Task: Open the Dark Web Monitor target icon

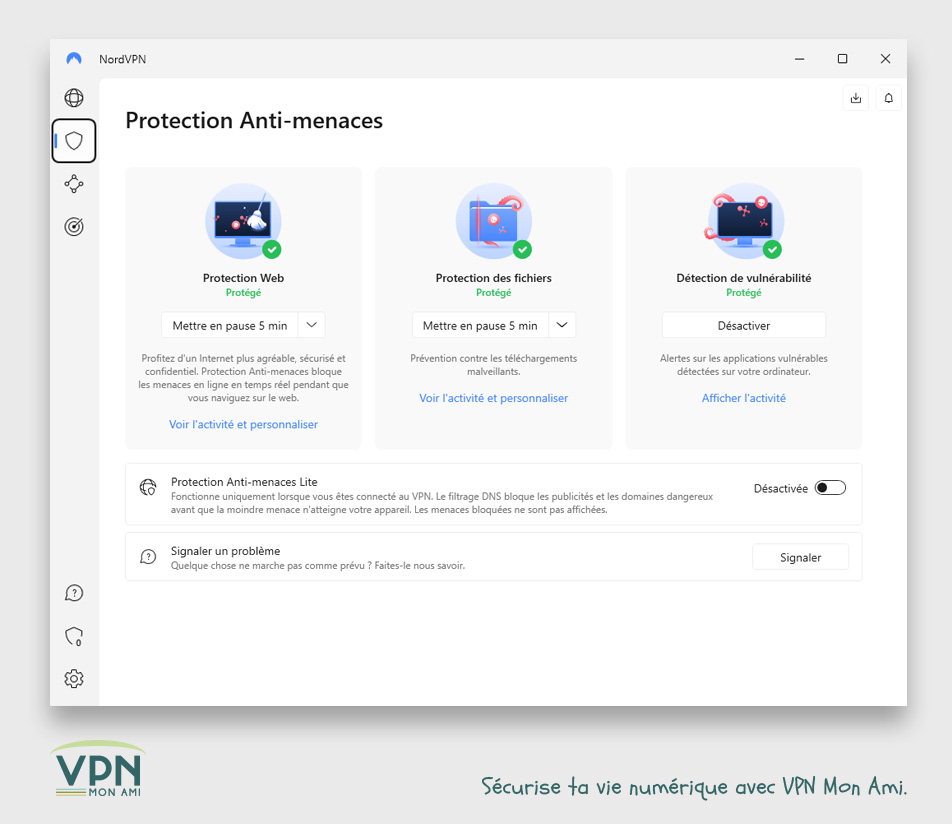Action: pos(73,227)
